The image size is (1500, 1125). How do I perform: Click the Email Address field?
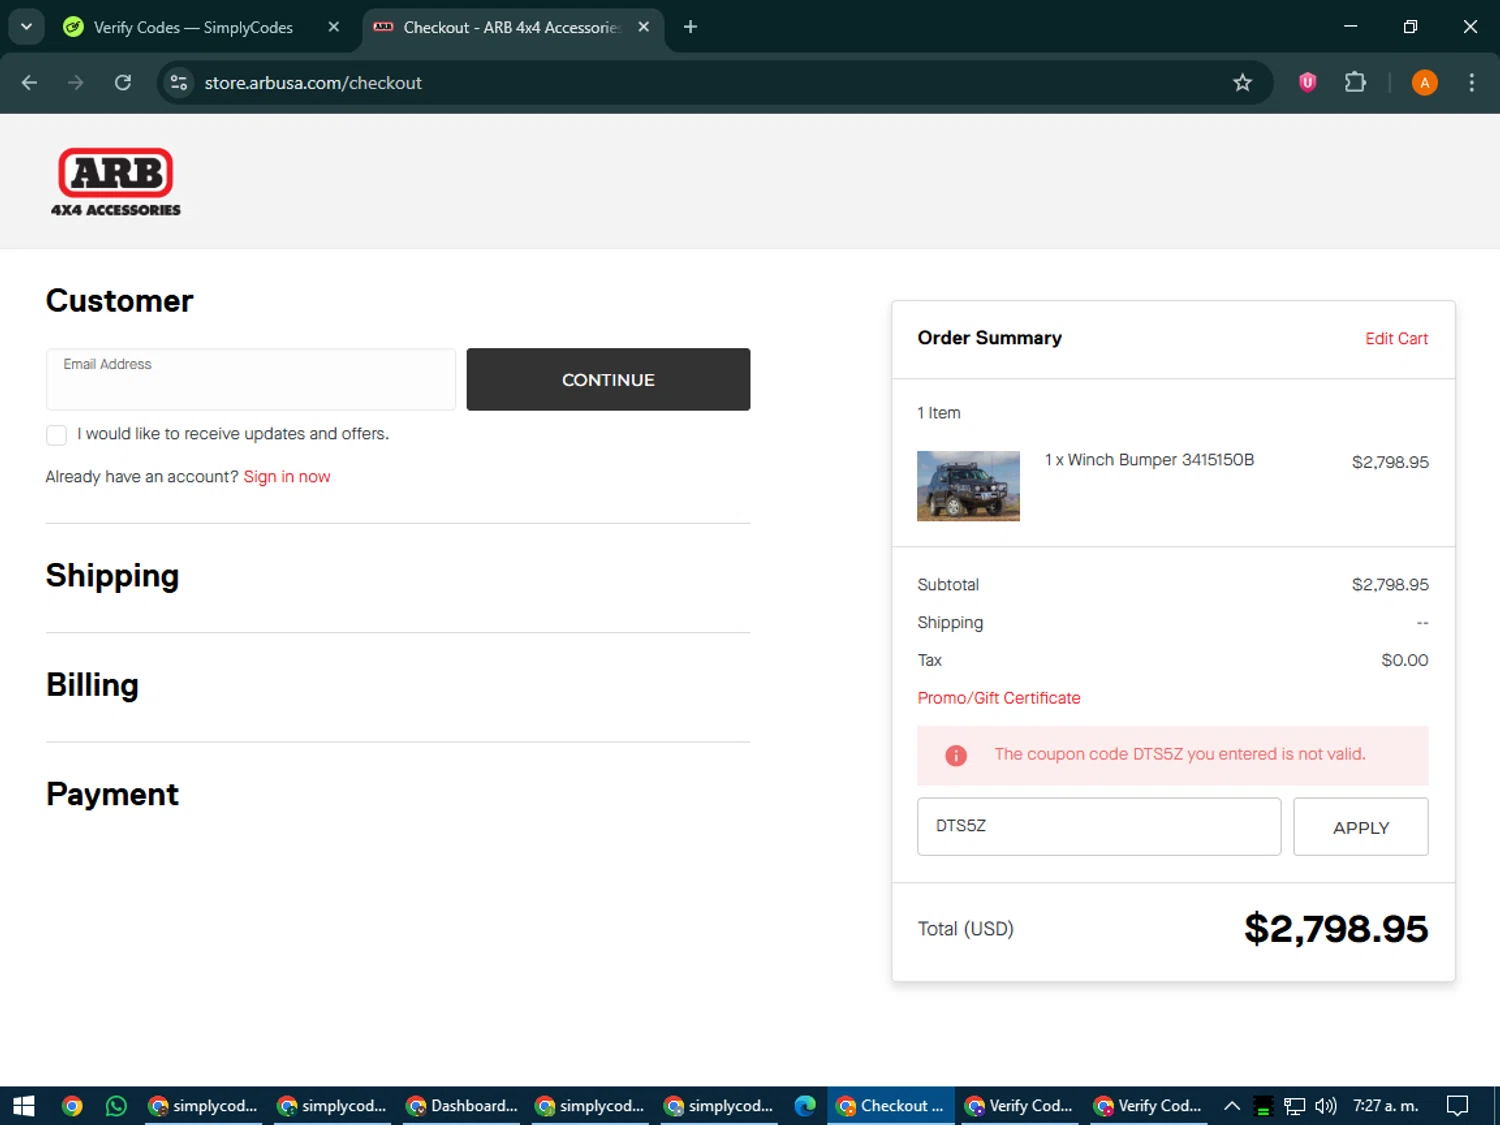[x=250, y=379]
